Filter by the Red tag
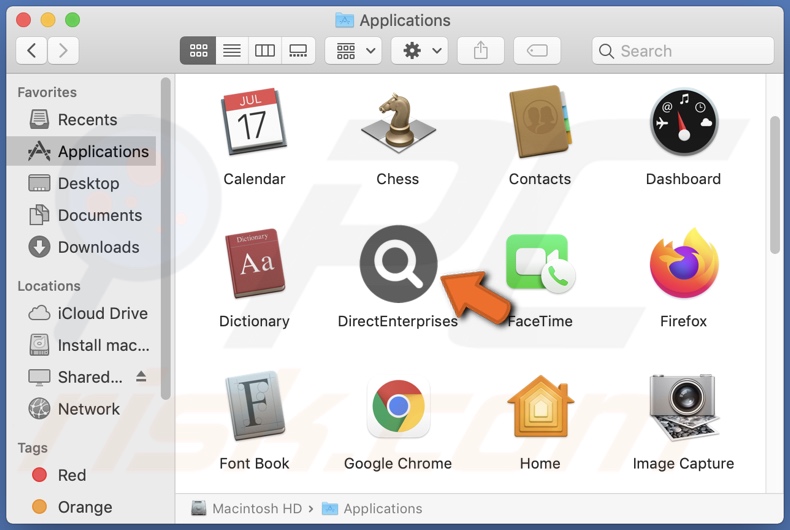 pyautogui.click(x=71, y=475)
